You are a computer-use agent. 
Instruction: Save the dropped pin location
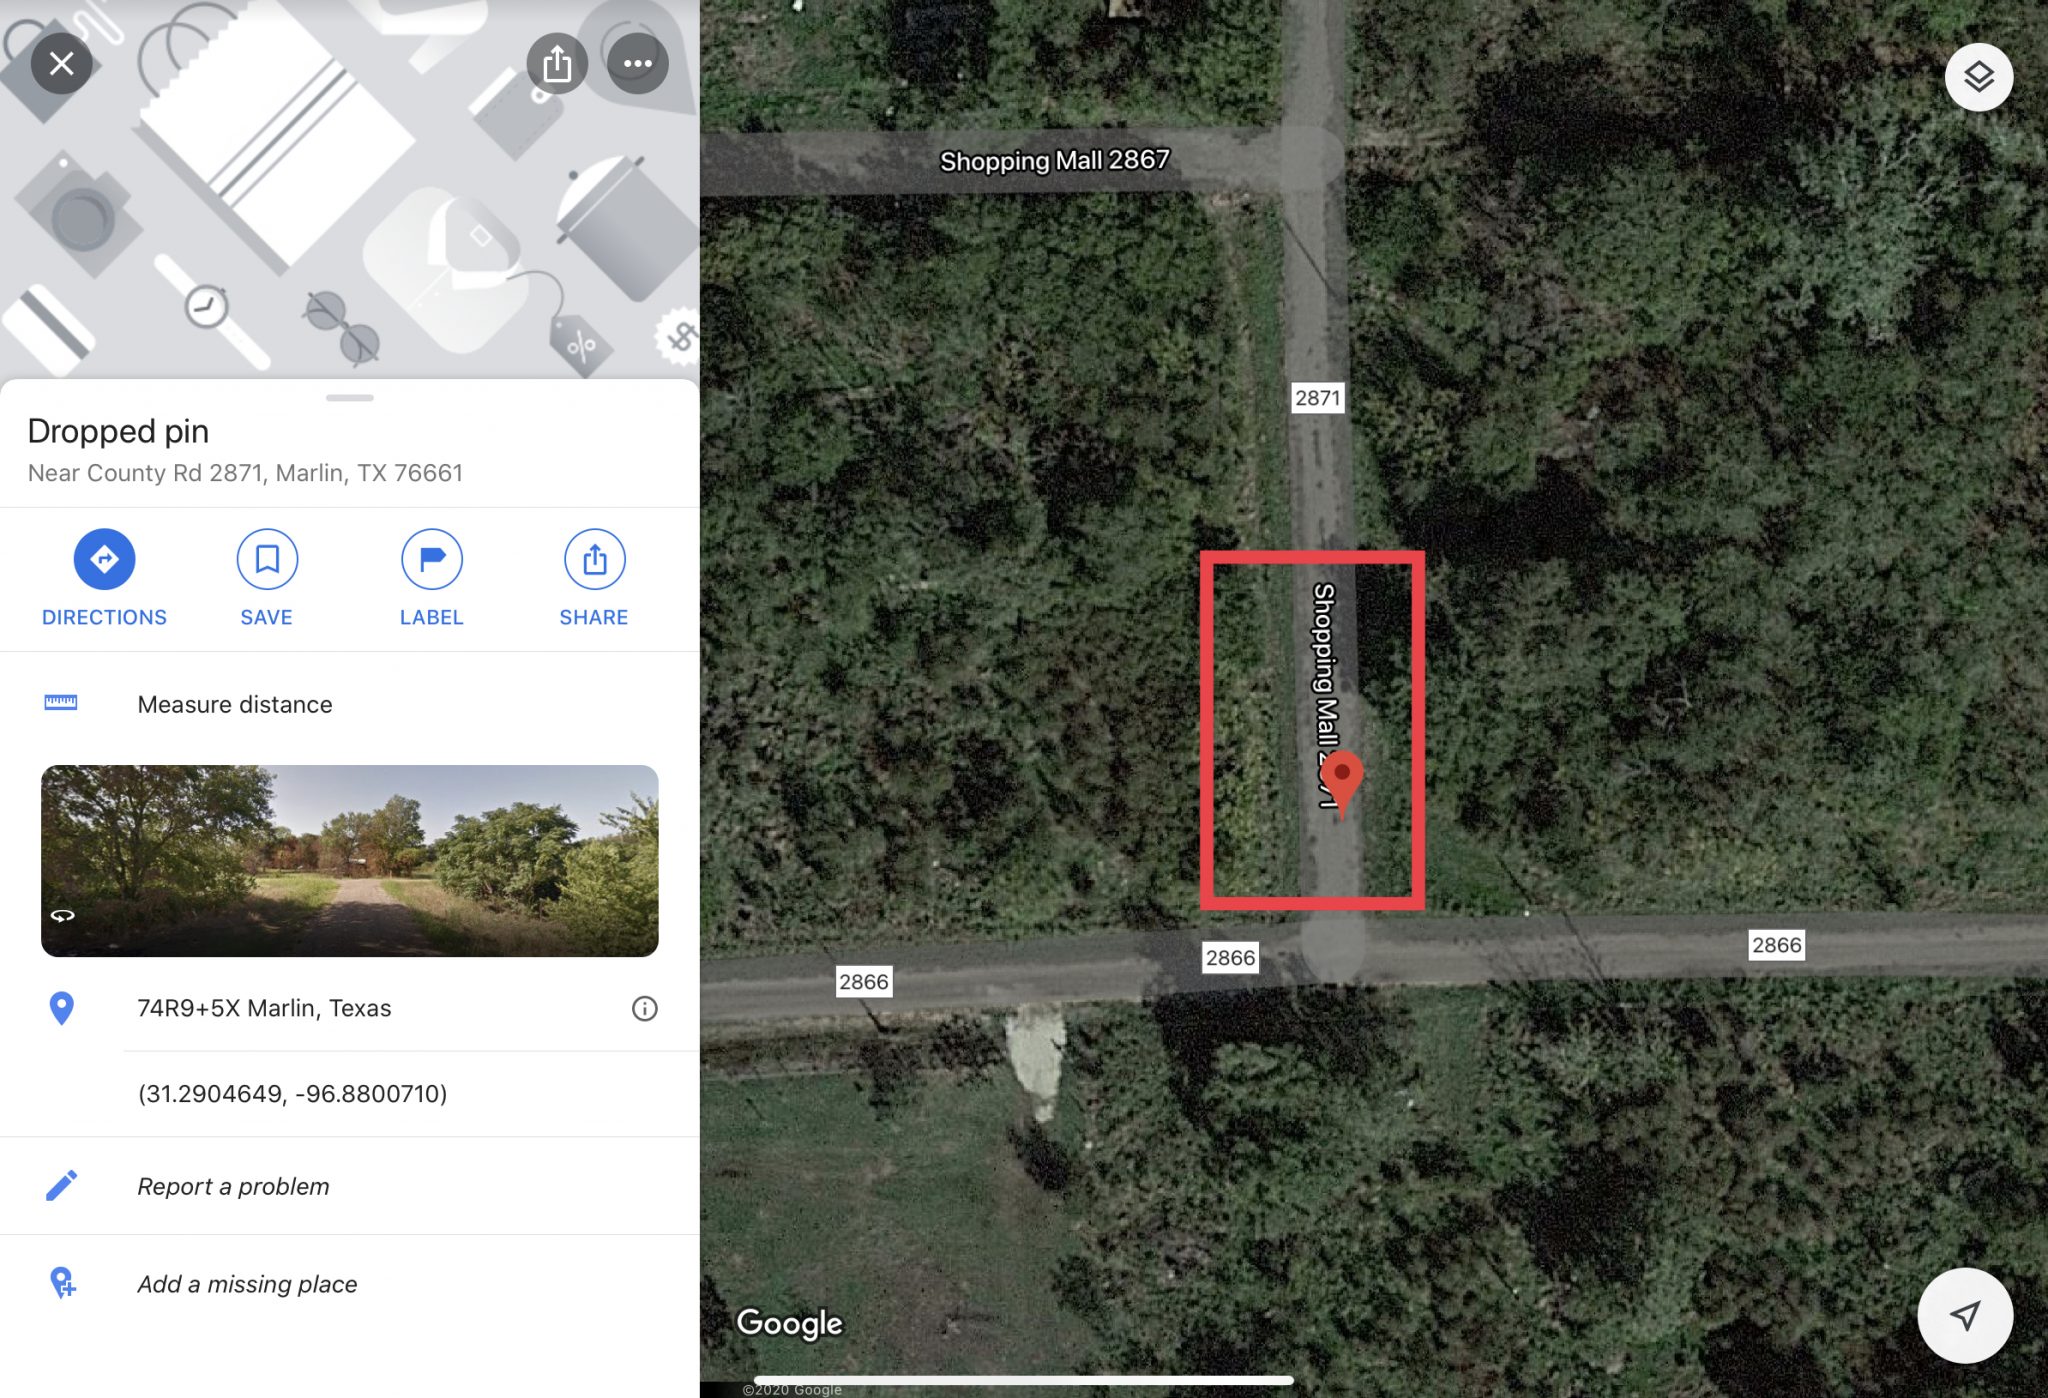click(x=267, y=579)
